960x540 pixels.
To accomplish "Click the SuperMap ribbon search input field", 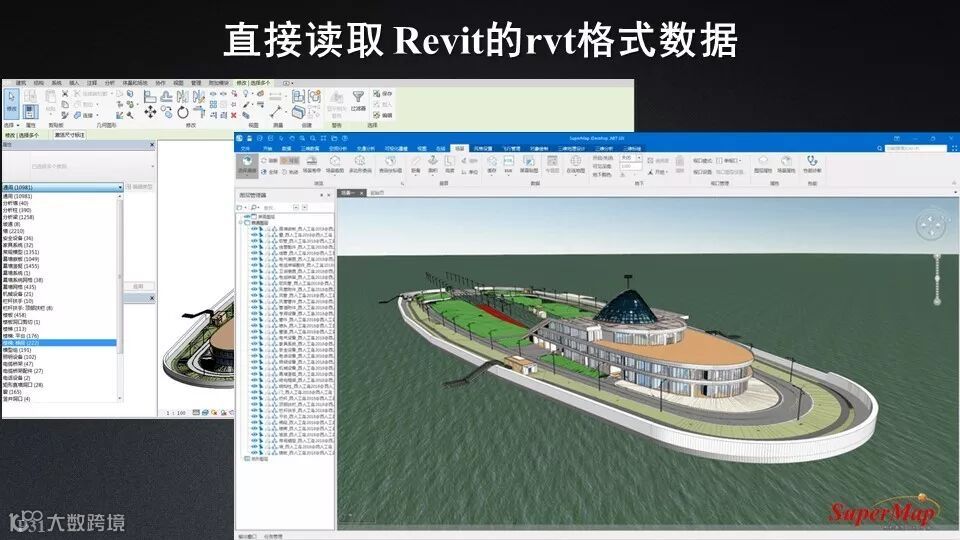I will click(x=916, y=148).
